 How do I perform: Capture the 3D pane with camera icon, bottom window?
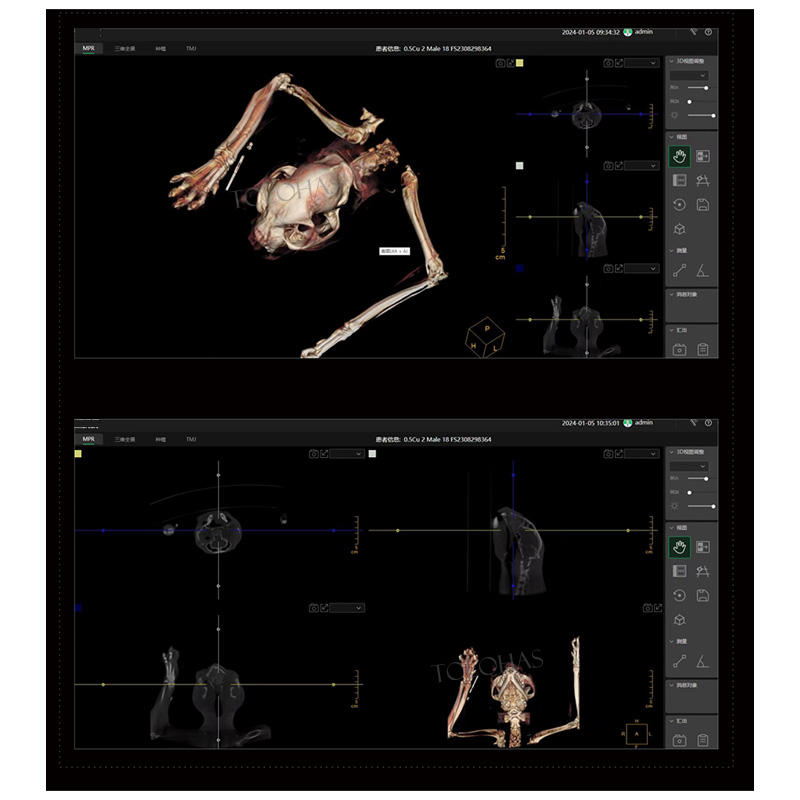tap(647, 608)
